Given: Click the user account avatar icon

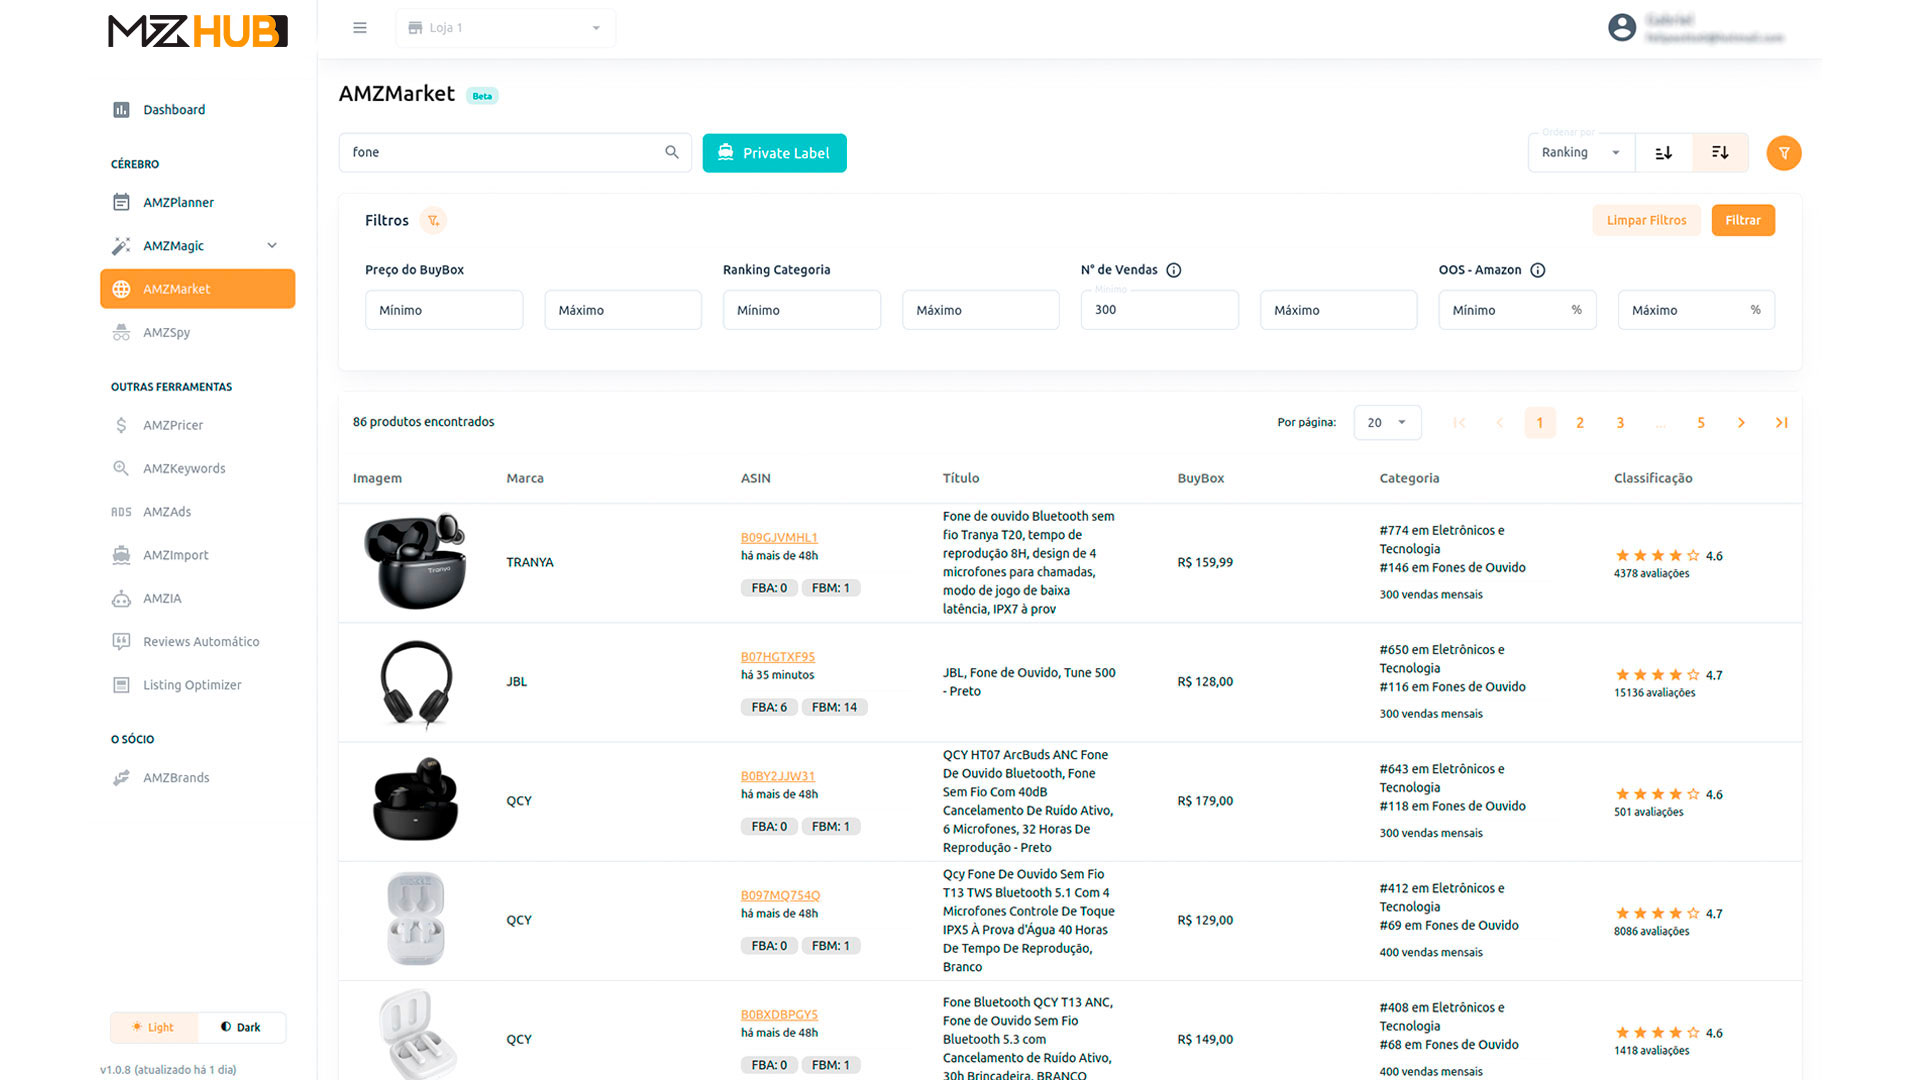Looking at the screenshot, I should pyautogui.click(x=1622, y=28).
